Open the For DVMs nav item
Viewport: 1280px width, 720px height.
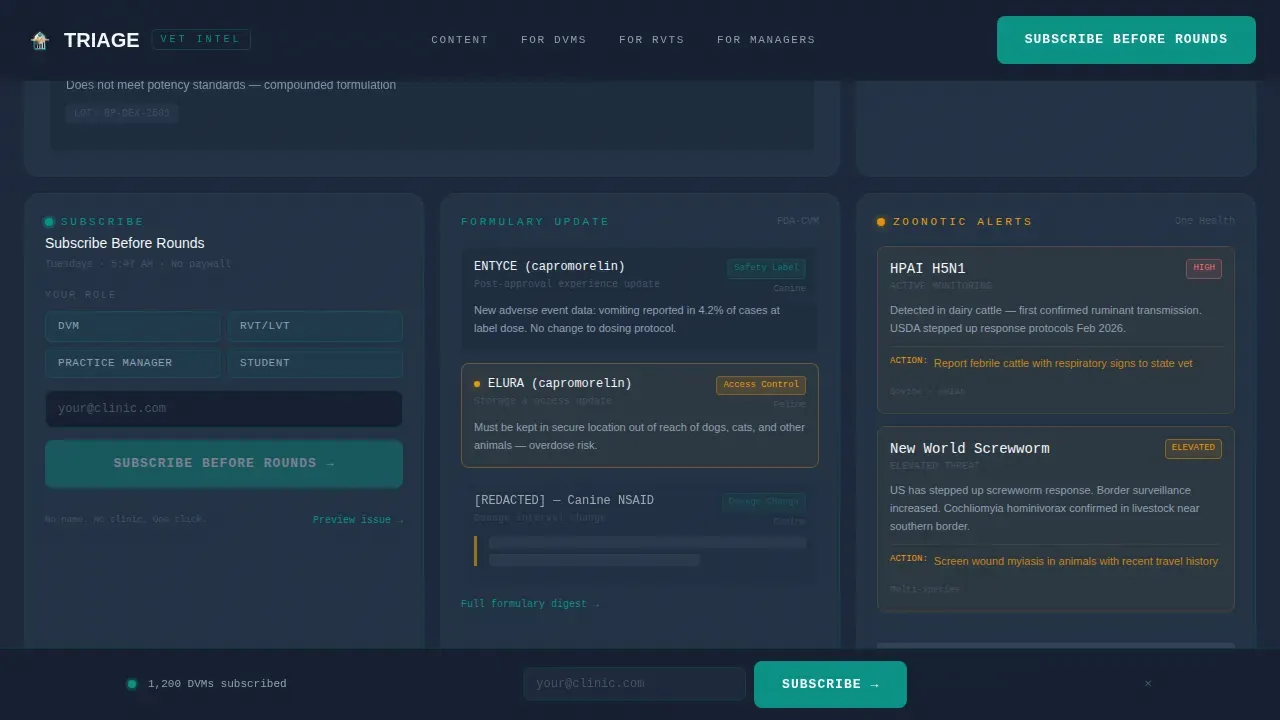click(554, 40)
